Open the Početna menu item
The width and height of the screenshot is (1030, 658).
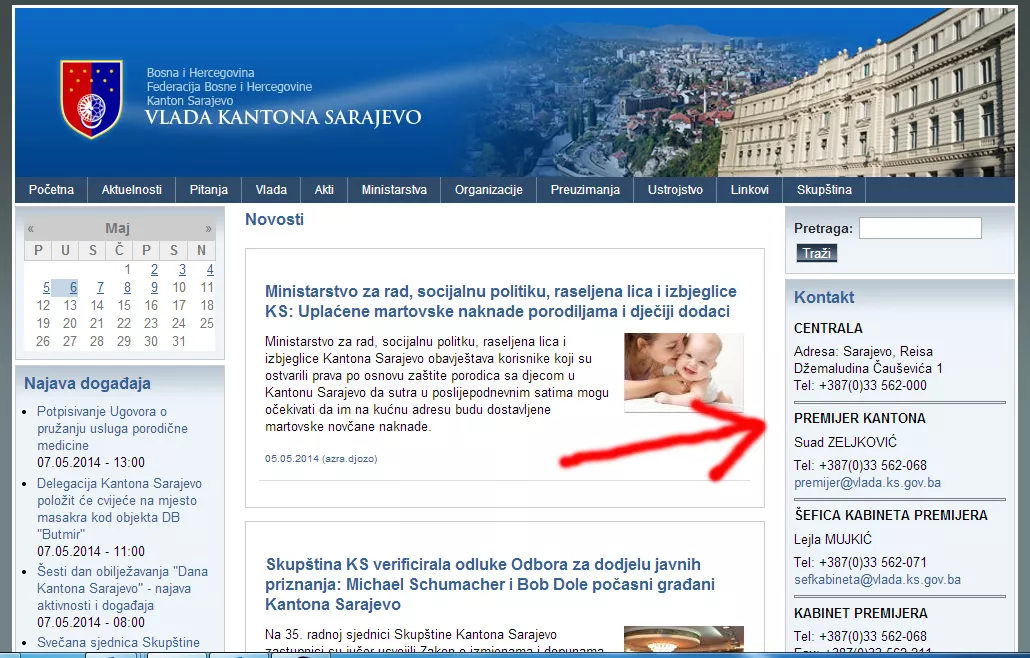point(51,190)
